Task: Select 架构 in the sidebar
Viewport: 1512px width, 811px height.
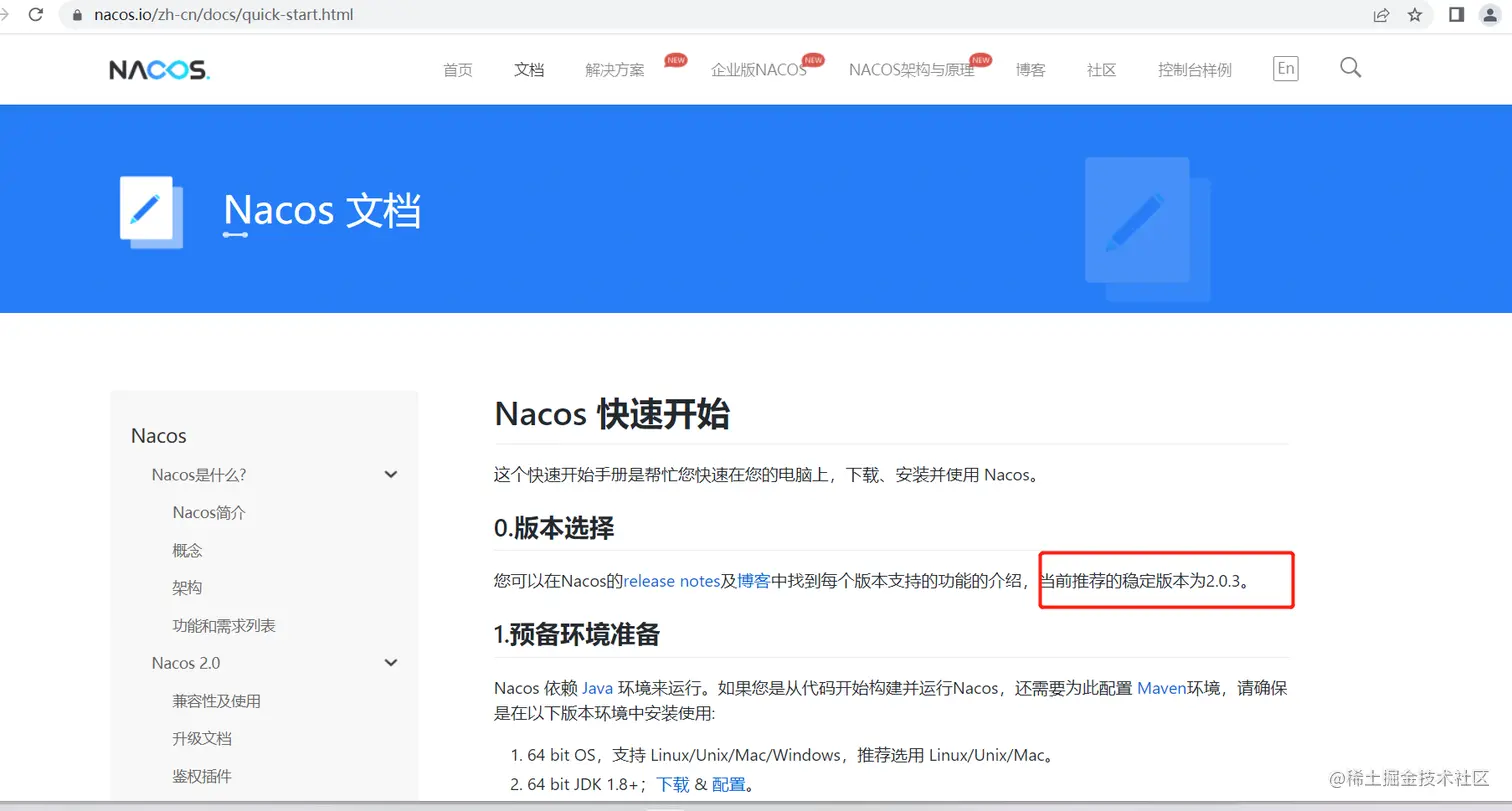Action: pyautogui.click(x=187, y=588)
